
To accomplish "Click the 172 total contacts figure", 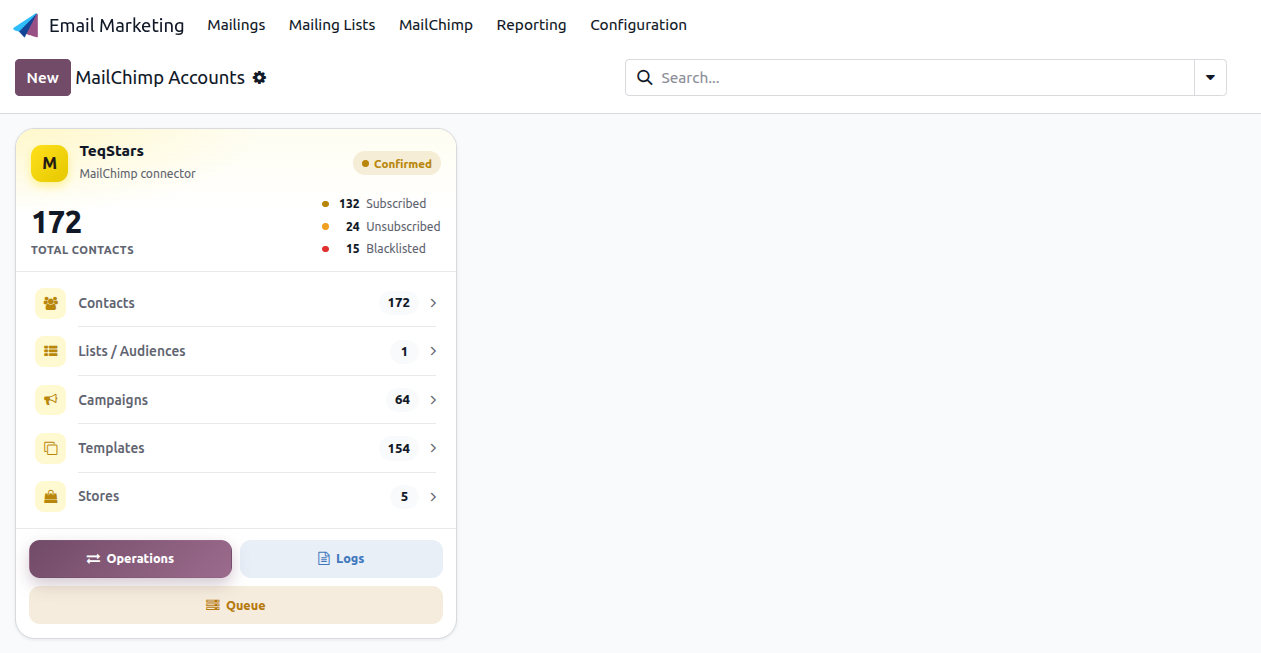I will pos(57,222).
